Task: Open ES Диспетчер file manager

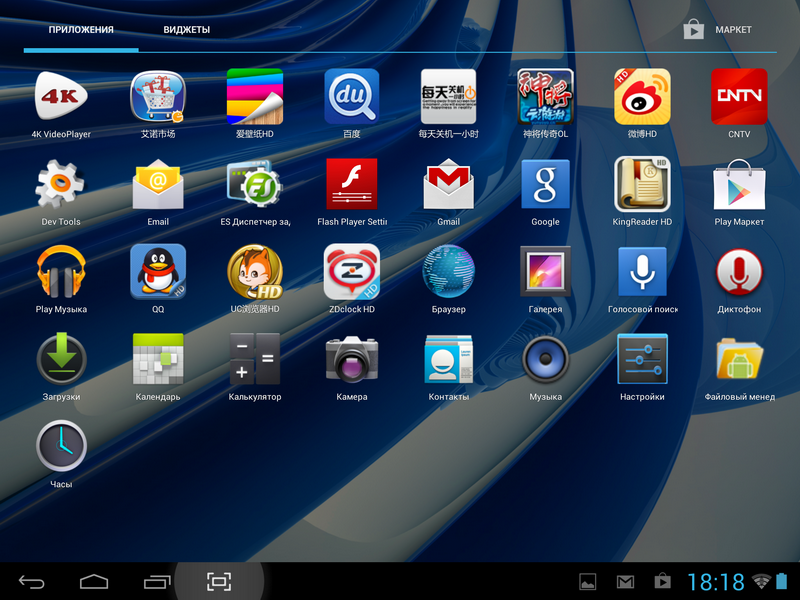Action: point(255,184)
